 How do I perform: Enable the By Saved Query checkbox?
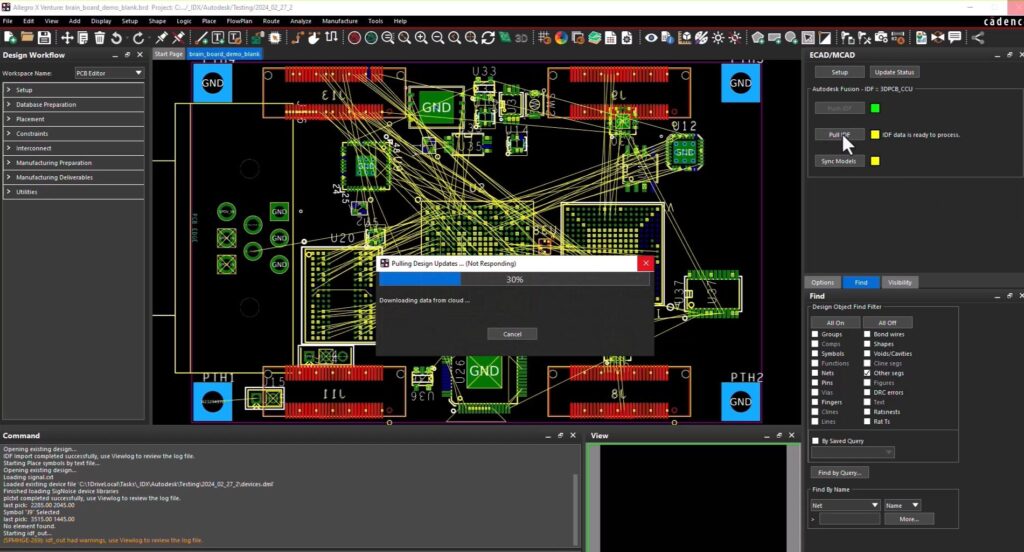[815, 441]
